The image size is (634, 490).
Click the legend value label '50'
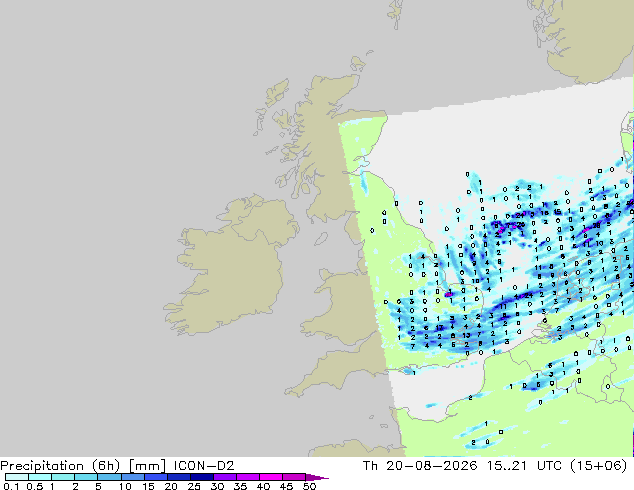[x=309, y=486]
